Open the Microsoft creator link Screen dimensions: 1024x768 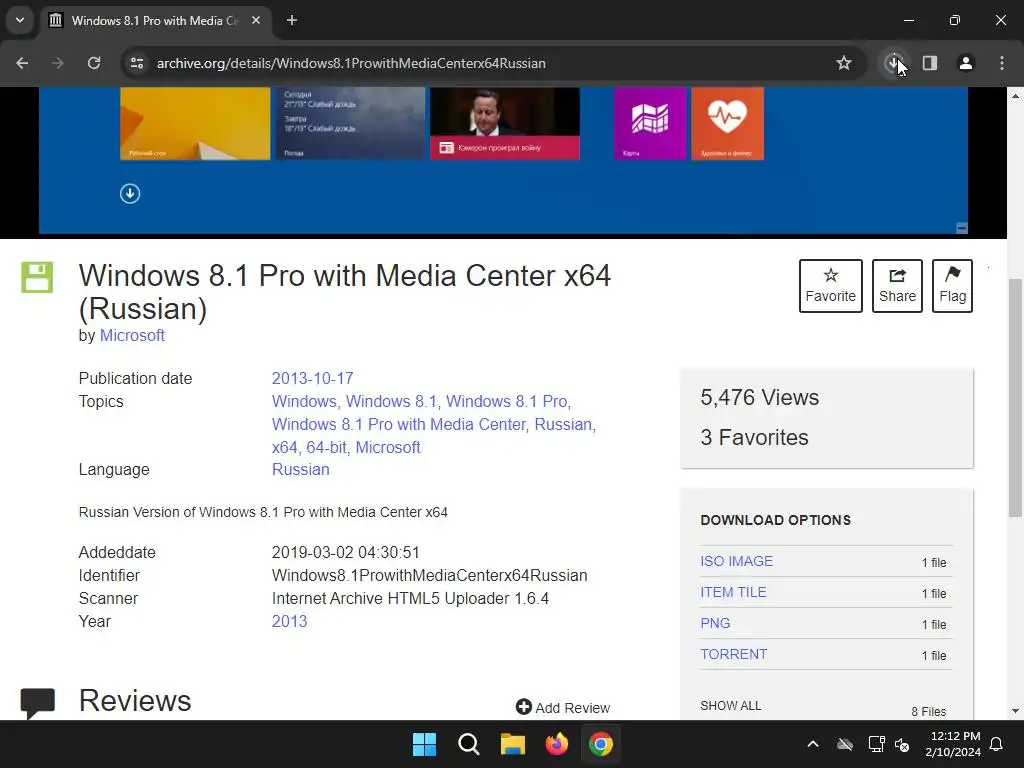coord(132,336)
